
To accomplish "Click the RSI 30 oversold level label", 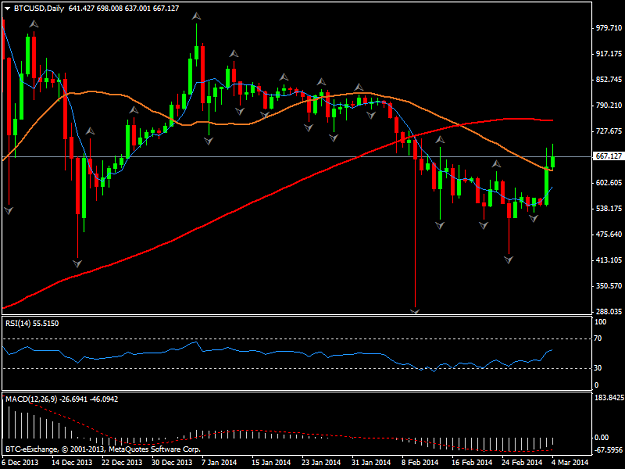I will coord(597,368).
